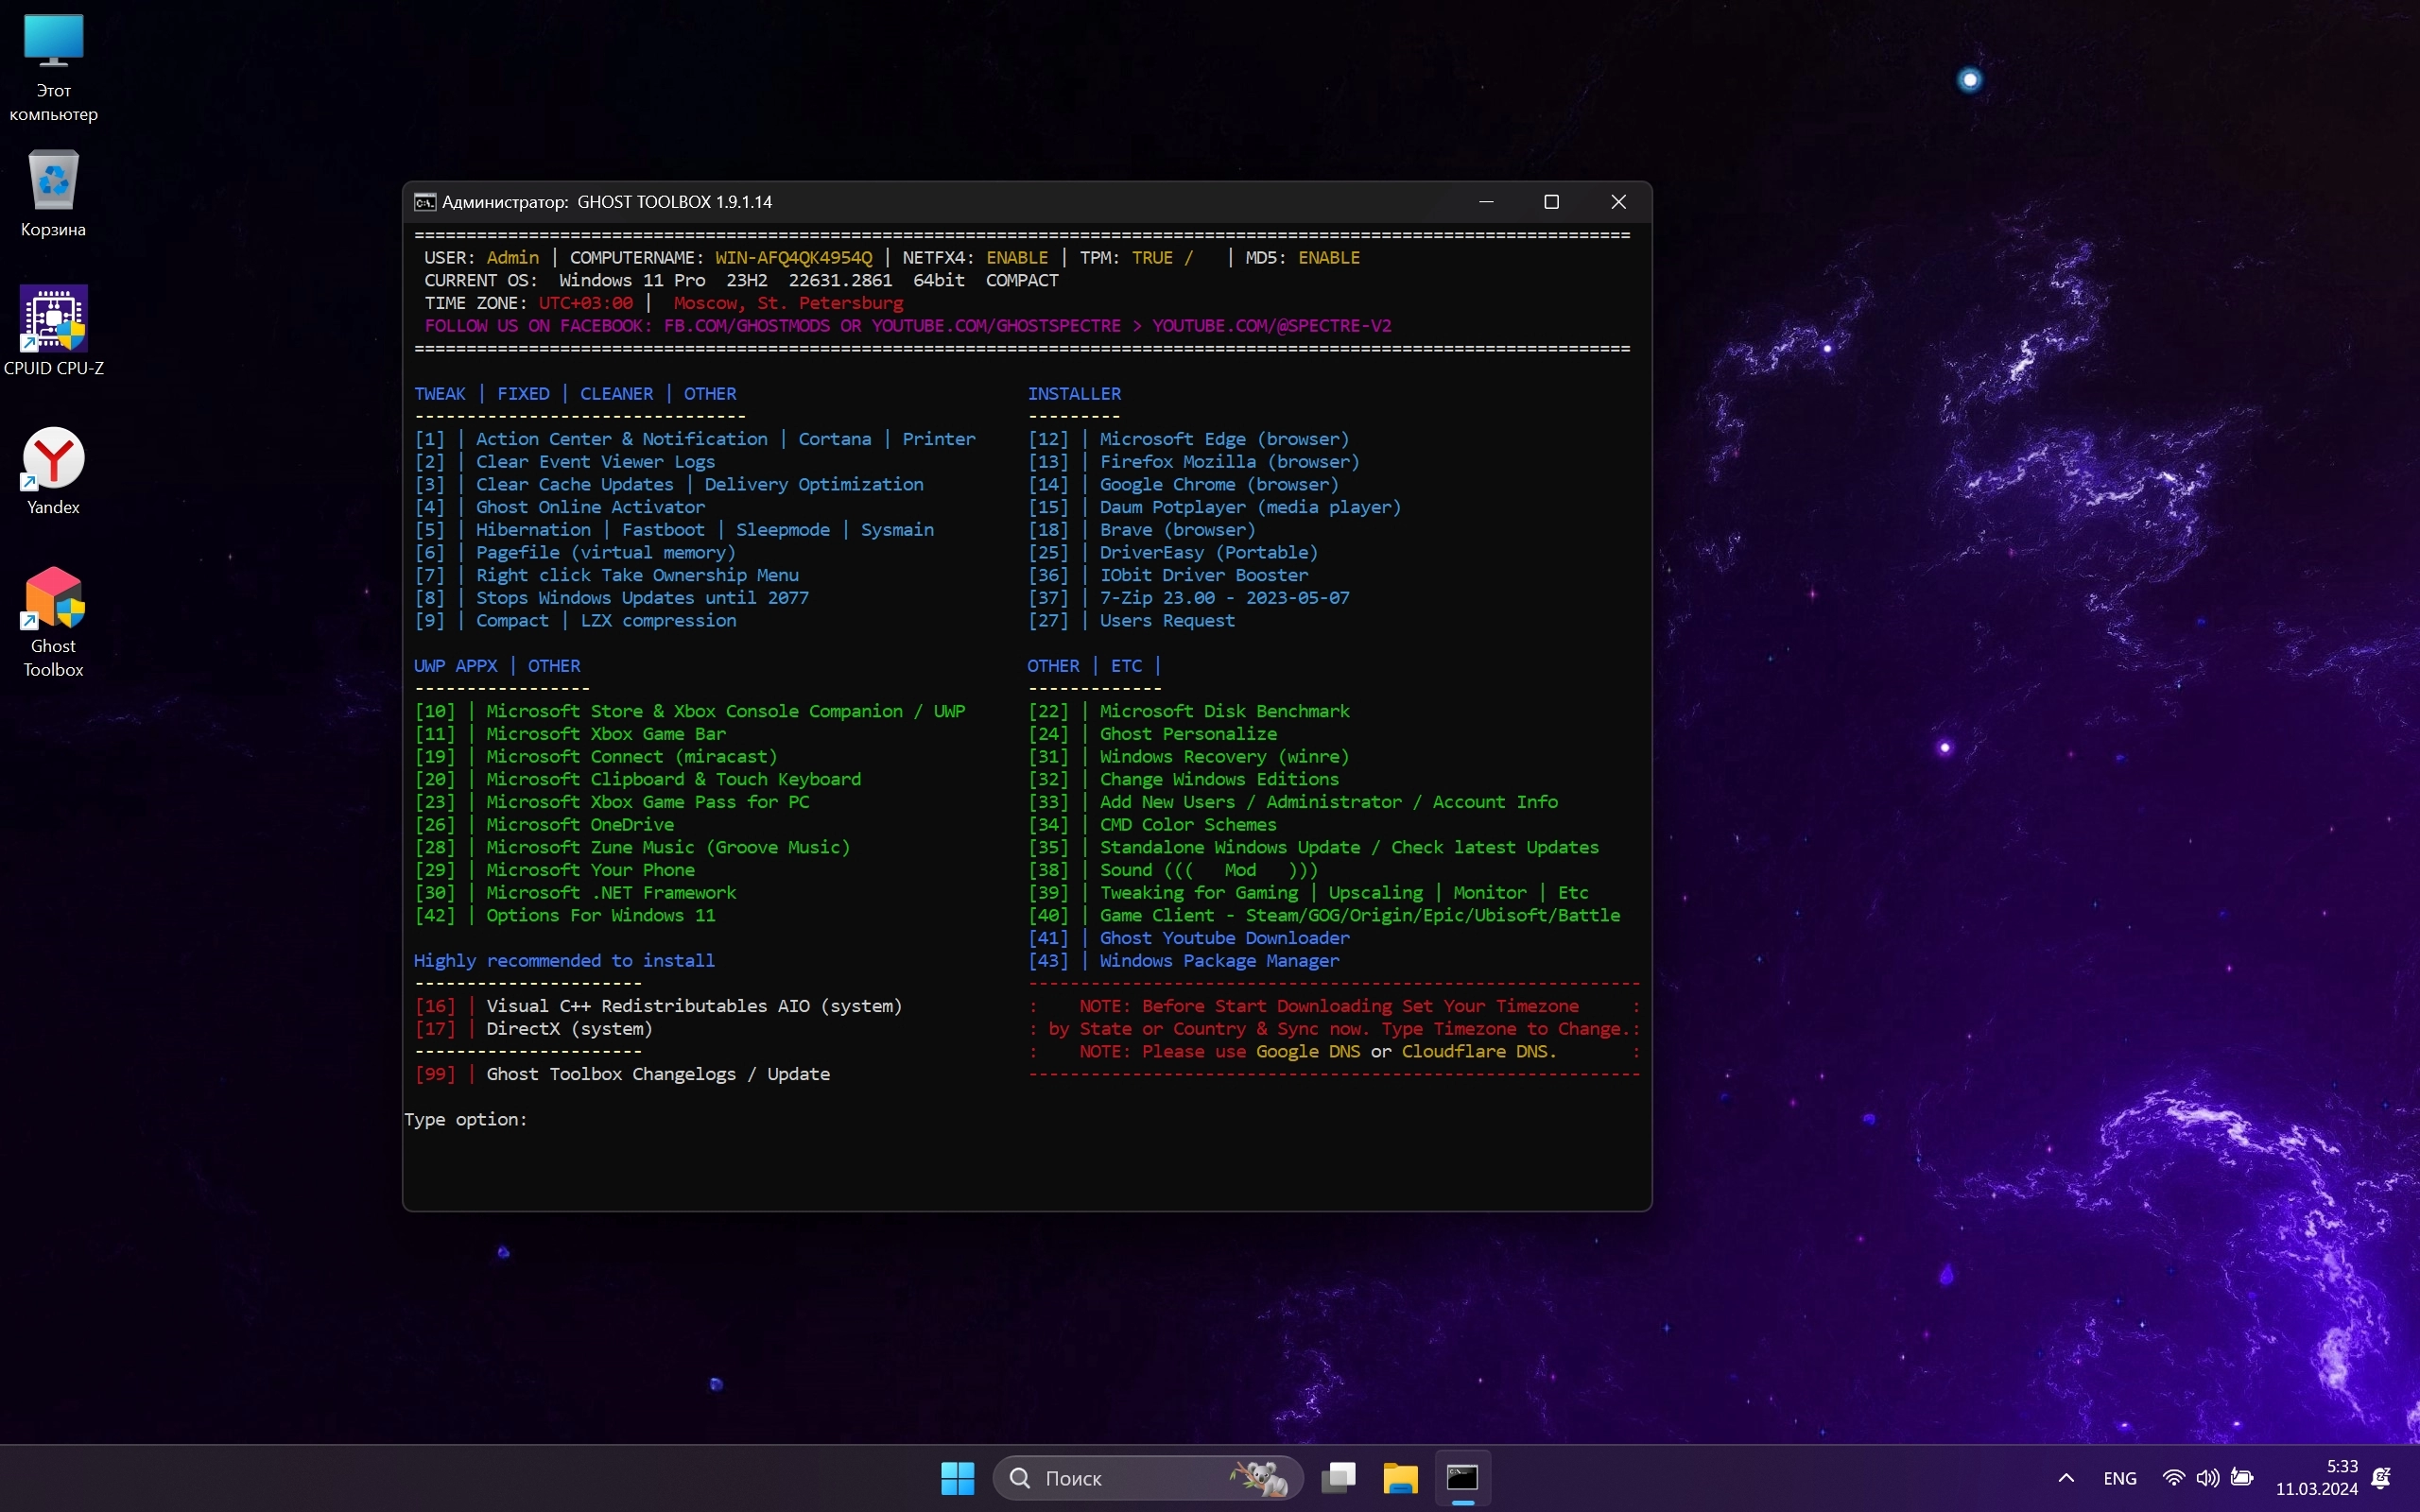Open the Wi-Fi network tray icon
The height and width of the screenshot is (1512, 2420).
(2173, 1477)
